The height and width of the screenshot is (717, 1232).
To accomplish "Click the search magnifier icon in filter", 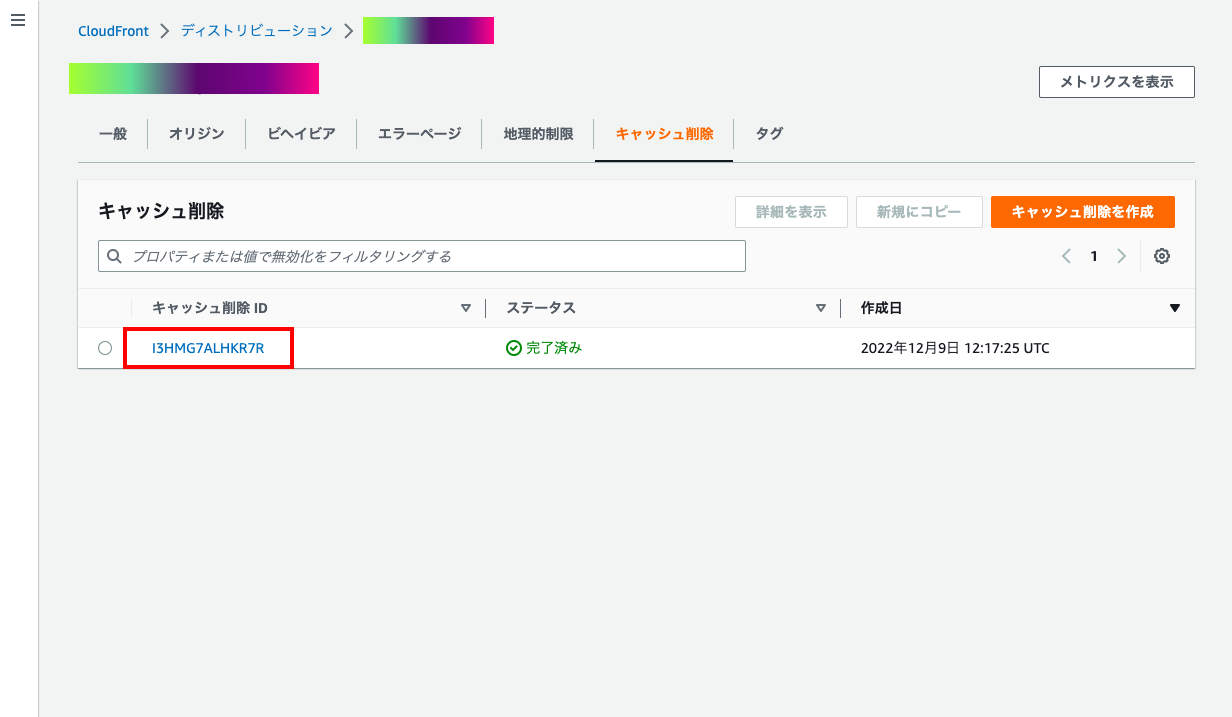I will [115, 256].
